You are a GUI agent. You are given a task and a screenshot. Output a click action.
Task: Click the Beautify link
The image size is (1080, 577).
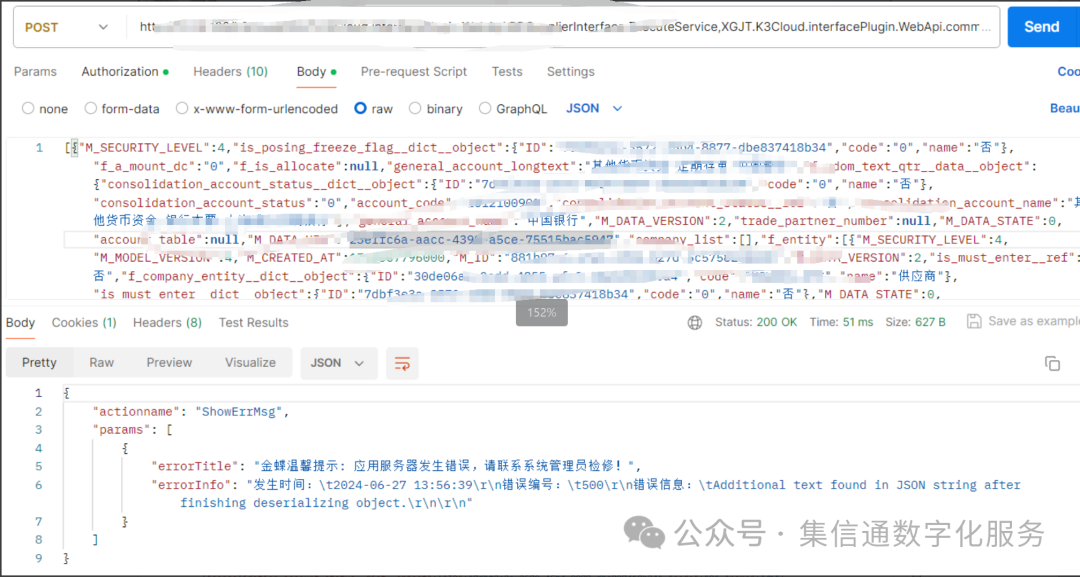(x=1064, y=108)
